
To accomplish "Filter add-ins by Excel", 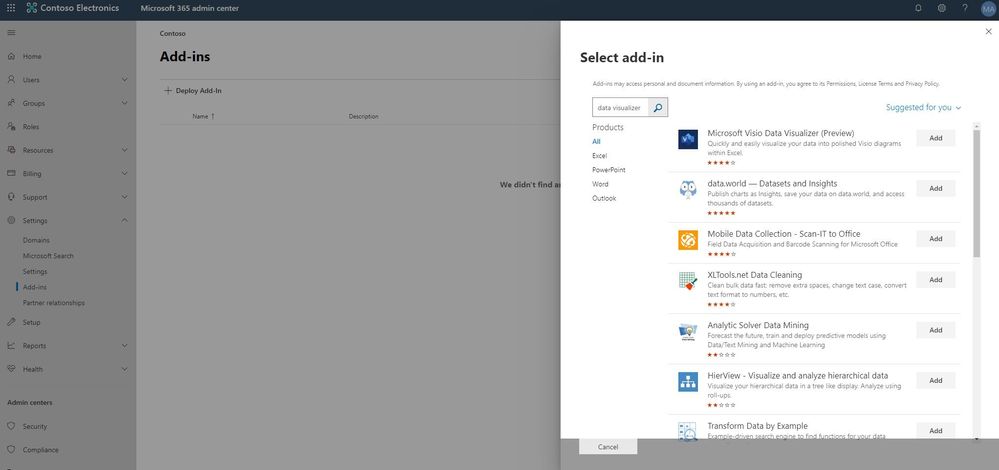I will [600, 155].
